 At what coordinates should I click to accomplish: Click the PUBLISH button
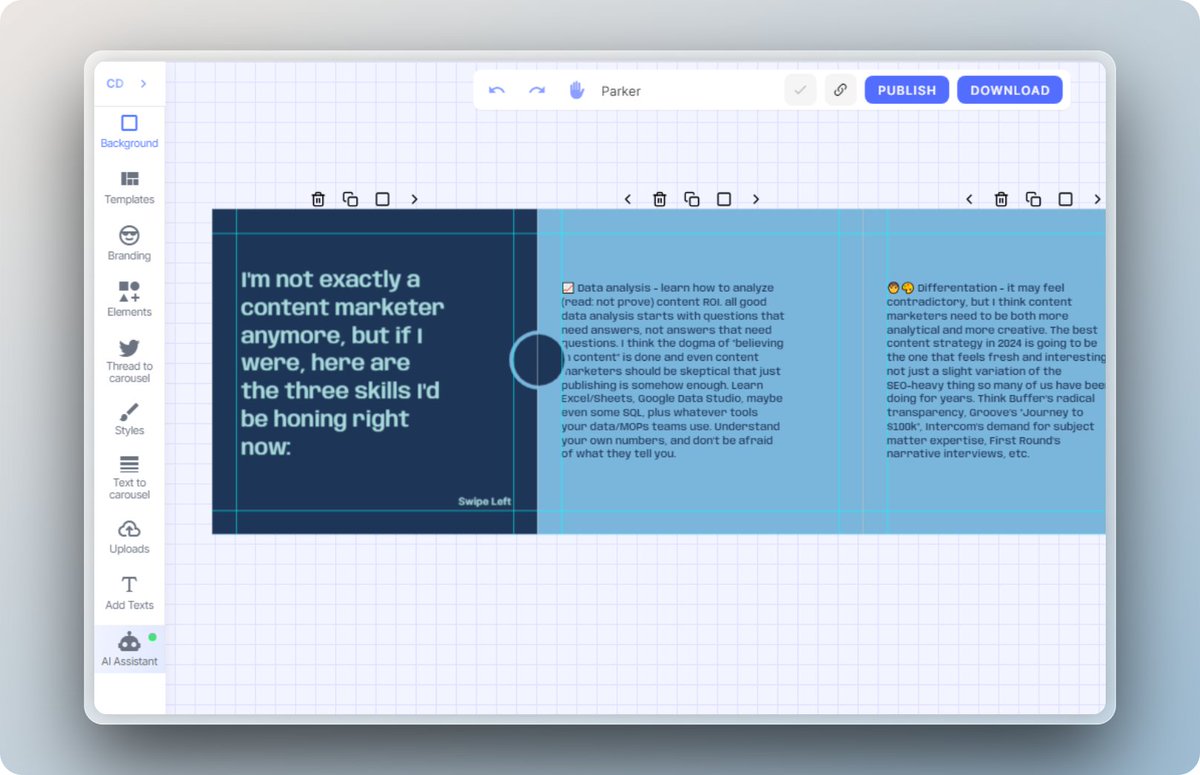pyautogui.click(x=907, y=90)
